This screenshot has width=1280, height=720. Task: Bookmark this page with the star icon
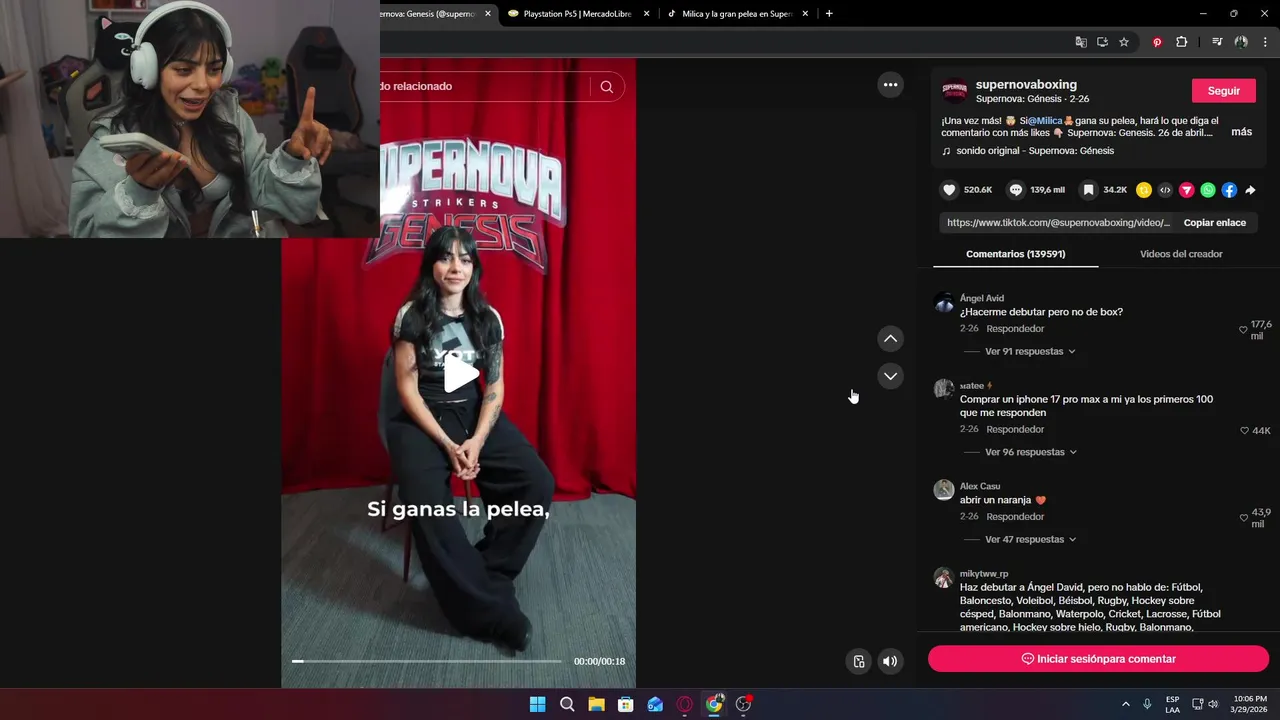tap(1124, 42)
